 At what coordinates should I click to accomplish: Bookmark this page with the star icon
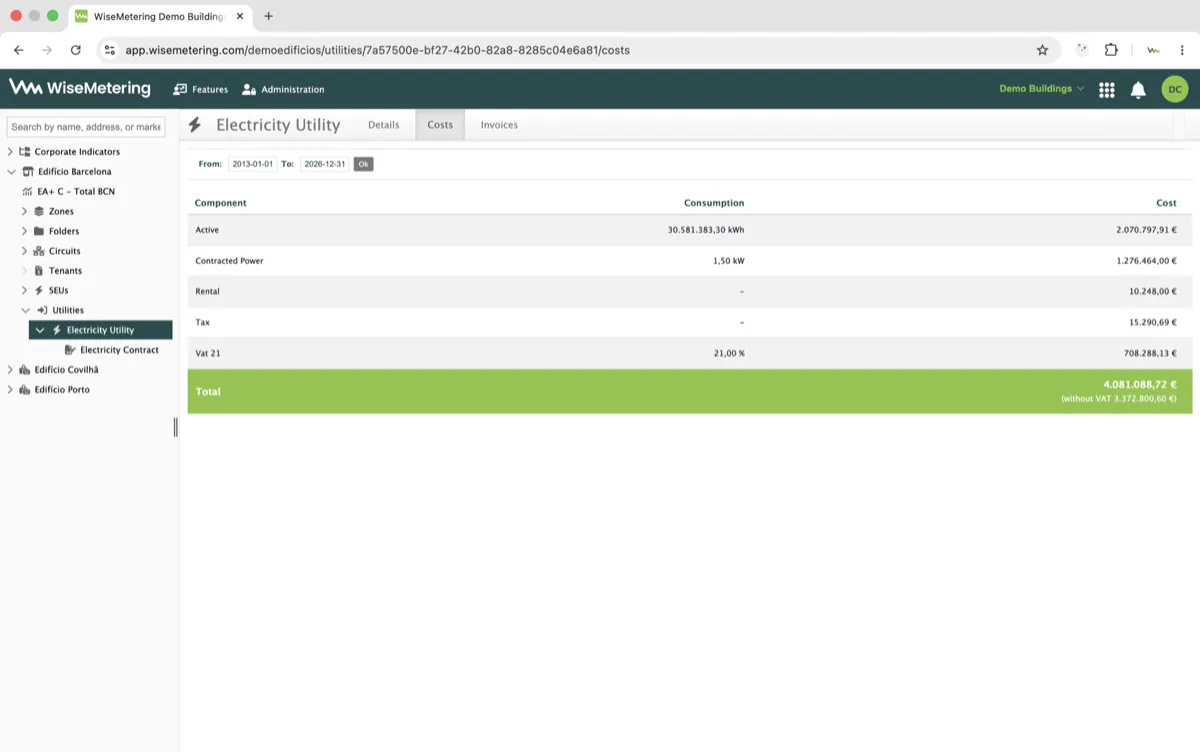tap(1042, 49)
